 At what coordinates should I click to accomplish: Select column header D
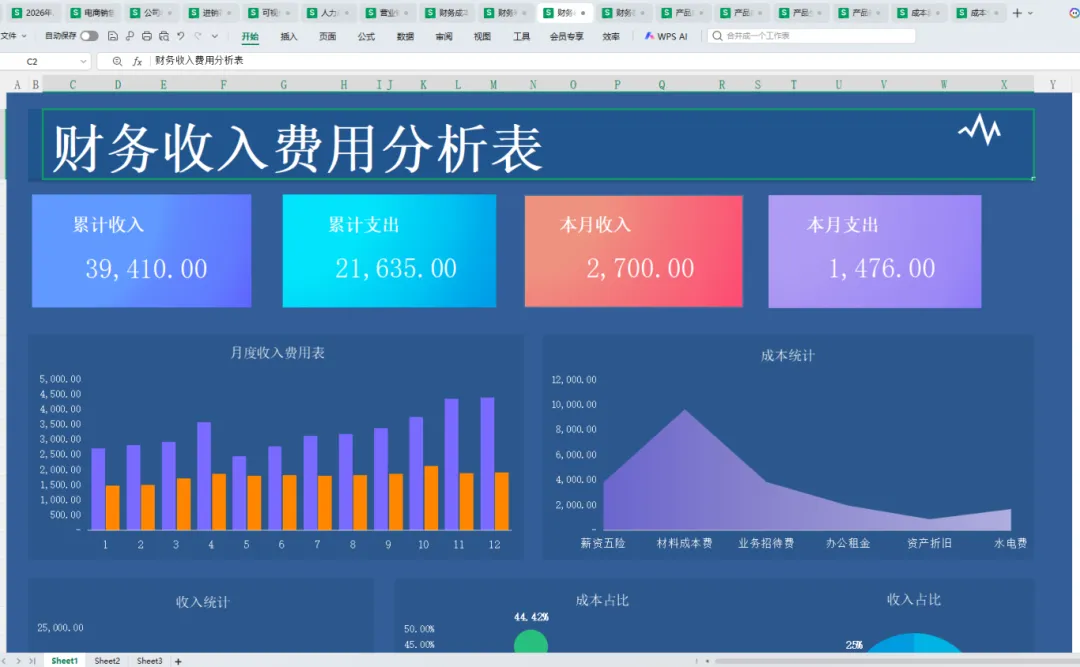tap(118, 85)
